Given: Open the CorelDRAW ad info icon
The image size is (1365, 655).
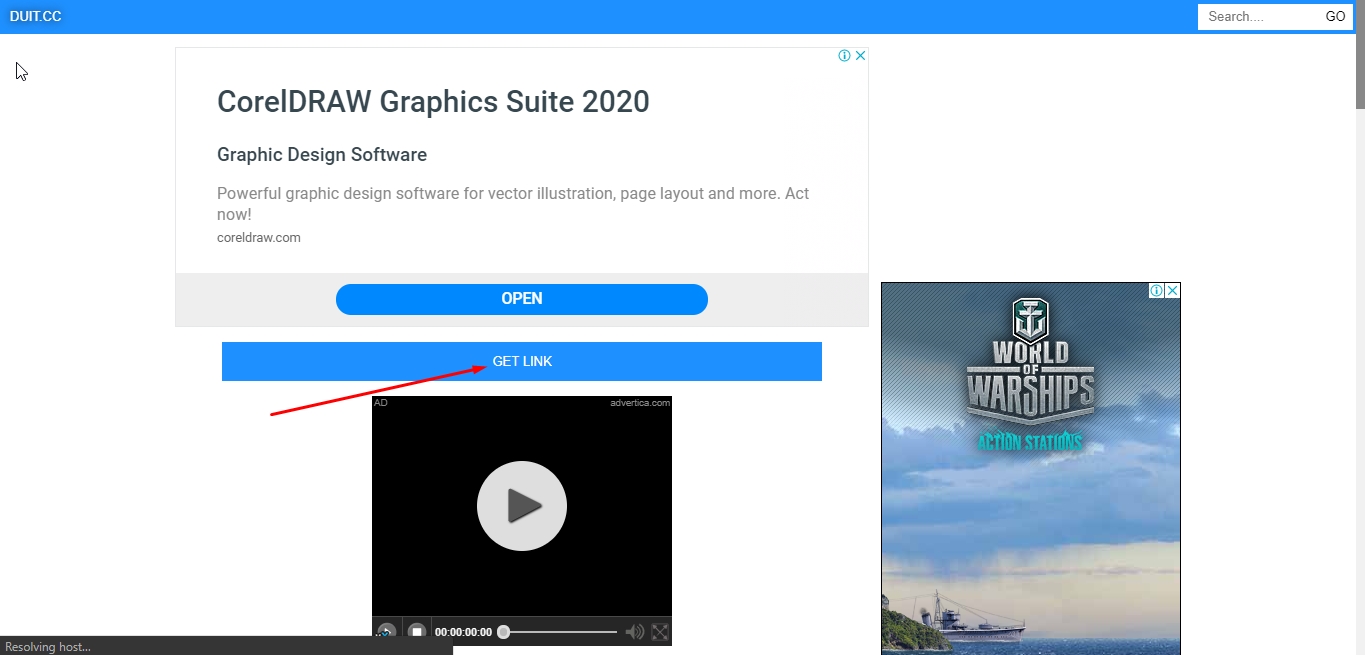Looking at the screenshot, I should tap(845, 56).
